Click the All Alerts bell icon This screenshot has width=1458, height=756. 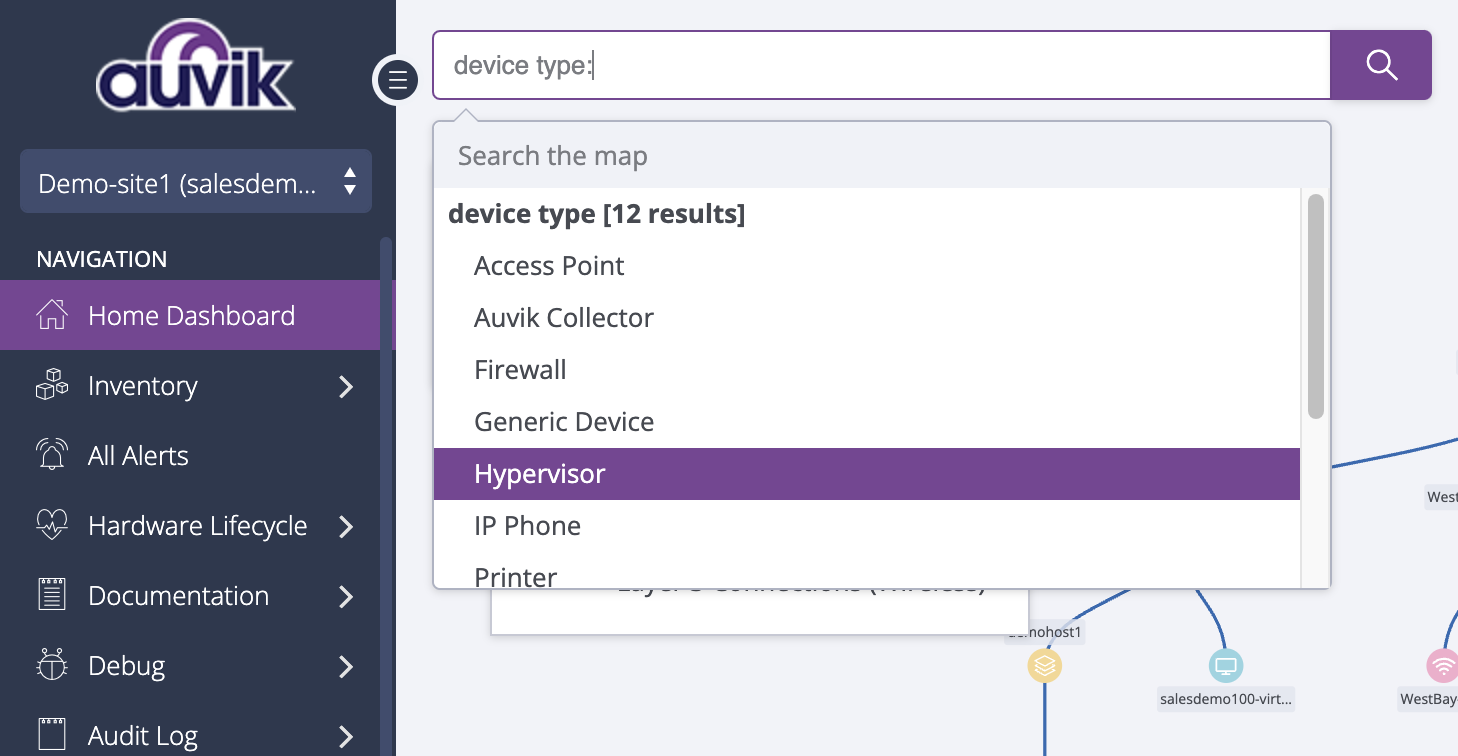(x=50, y=455)
